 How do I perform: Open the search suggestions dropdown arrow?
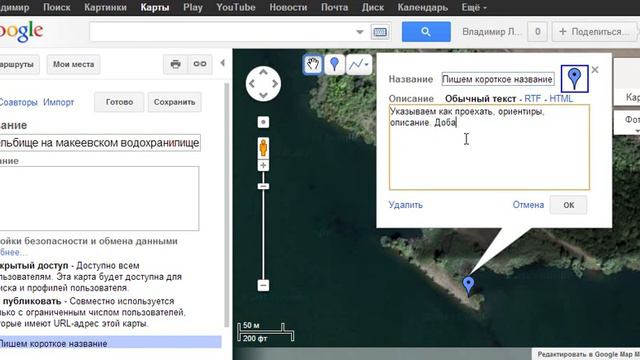point(360,32)
